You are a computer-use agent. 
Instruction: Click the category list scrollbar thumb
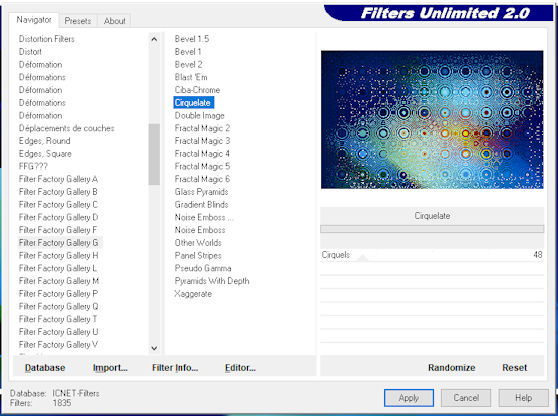pyautogui.click(x=154, y=154)
